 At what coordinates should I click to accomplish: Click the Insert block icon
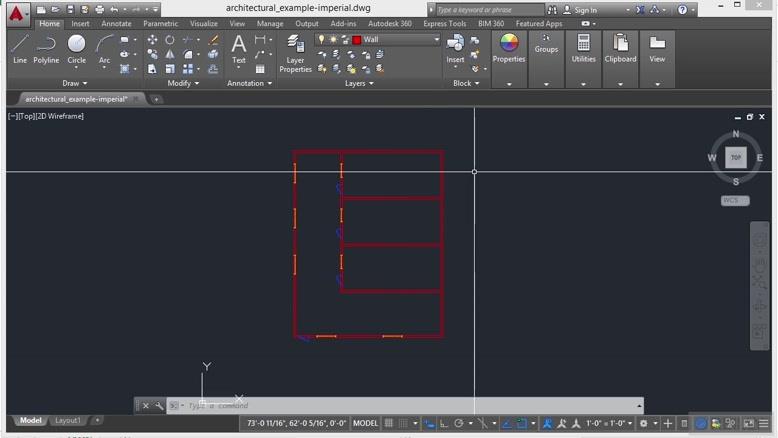click(x=455, y=49)
